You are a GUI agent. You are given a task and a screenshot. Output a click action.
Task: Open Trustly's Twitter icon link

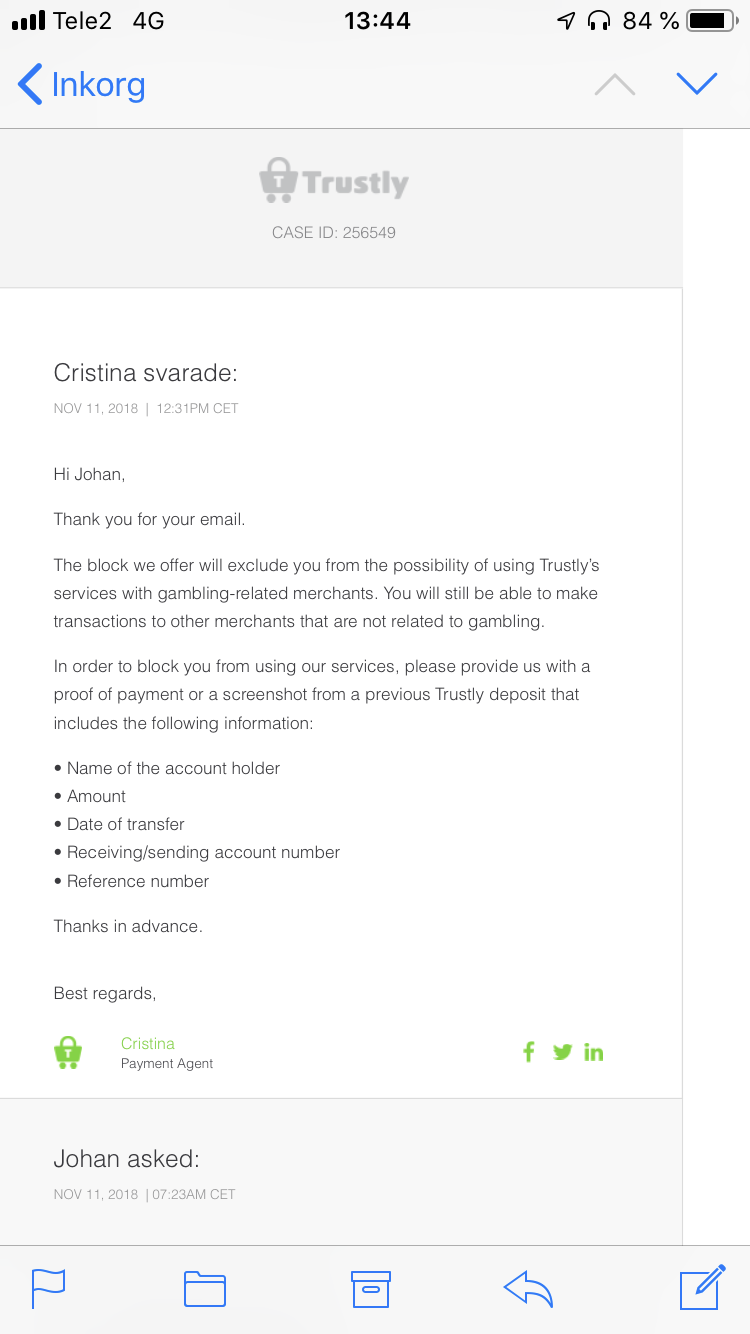pos(562,1051)
